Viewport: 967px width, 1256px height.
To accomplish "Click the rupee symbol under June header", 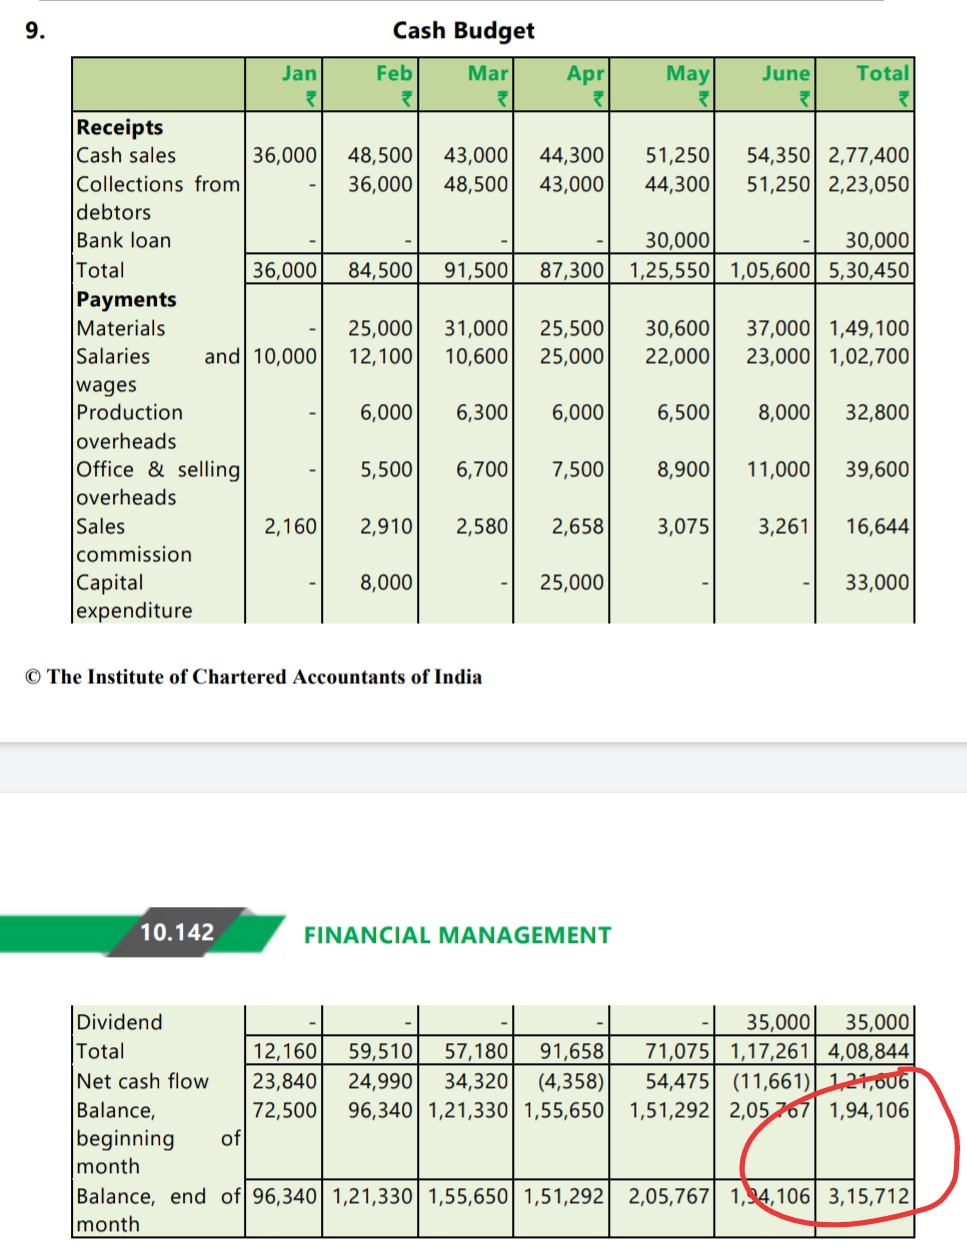I will 803,99.
